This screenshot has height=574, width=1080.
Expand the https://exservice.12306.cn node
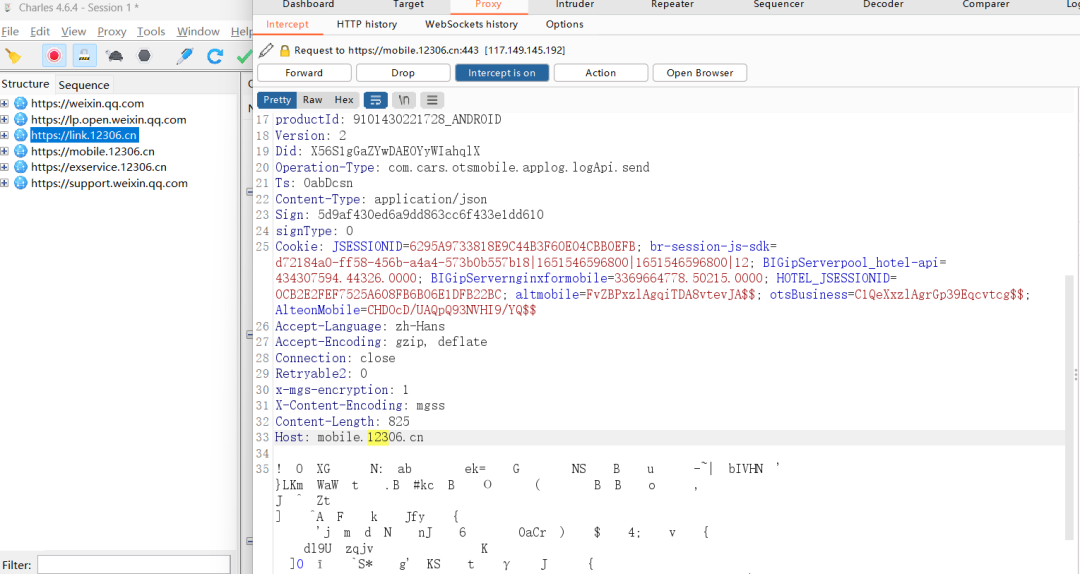coord(4,167)
